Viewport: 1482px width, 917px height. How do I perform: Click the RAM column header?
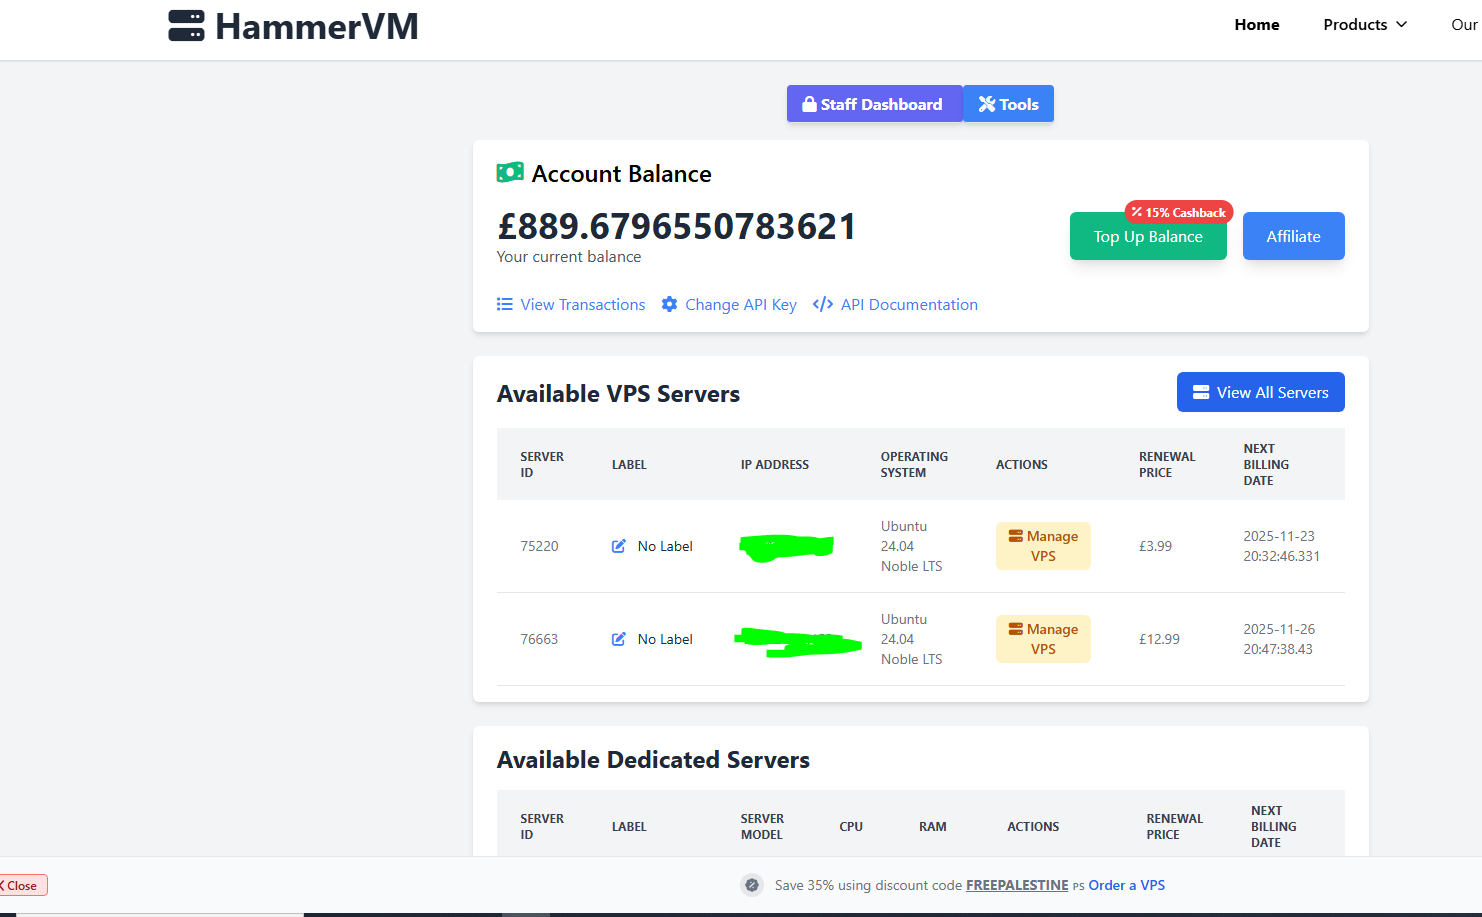tap(933, 827)
